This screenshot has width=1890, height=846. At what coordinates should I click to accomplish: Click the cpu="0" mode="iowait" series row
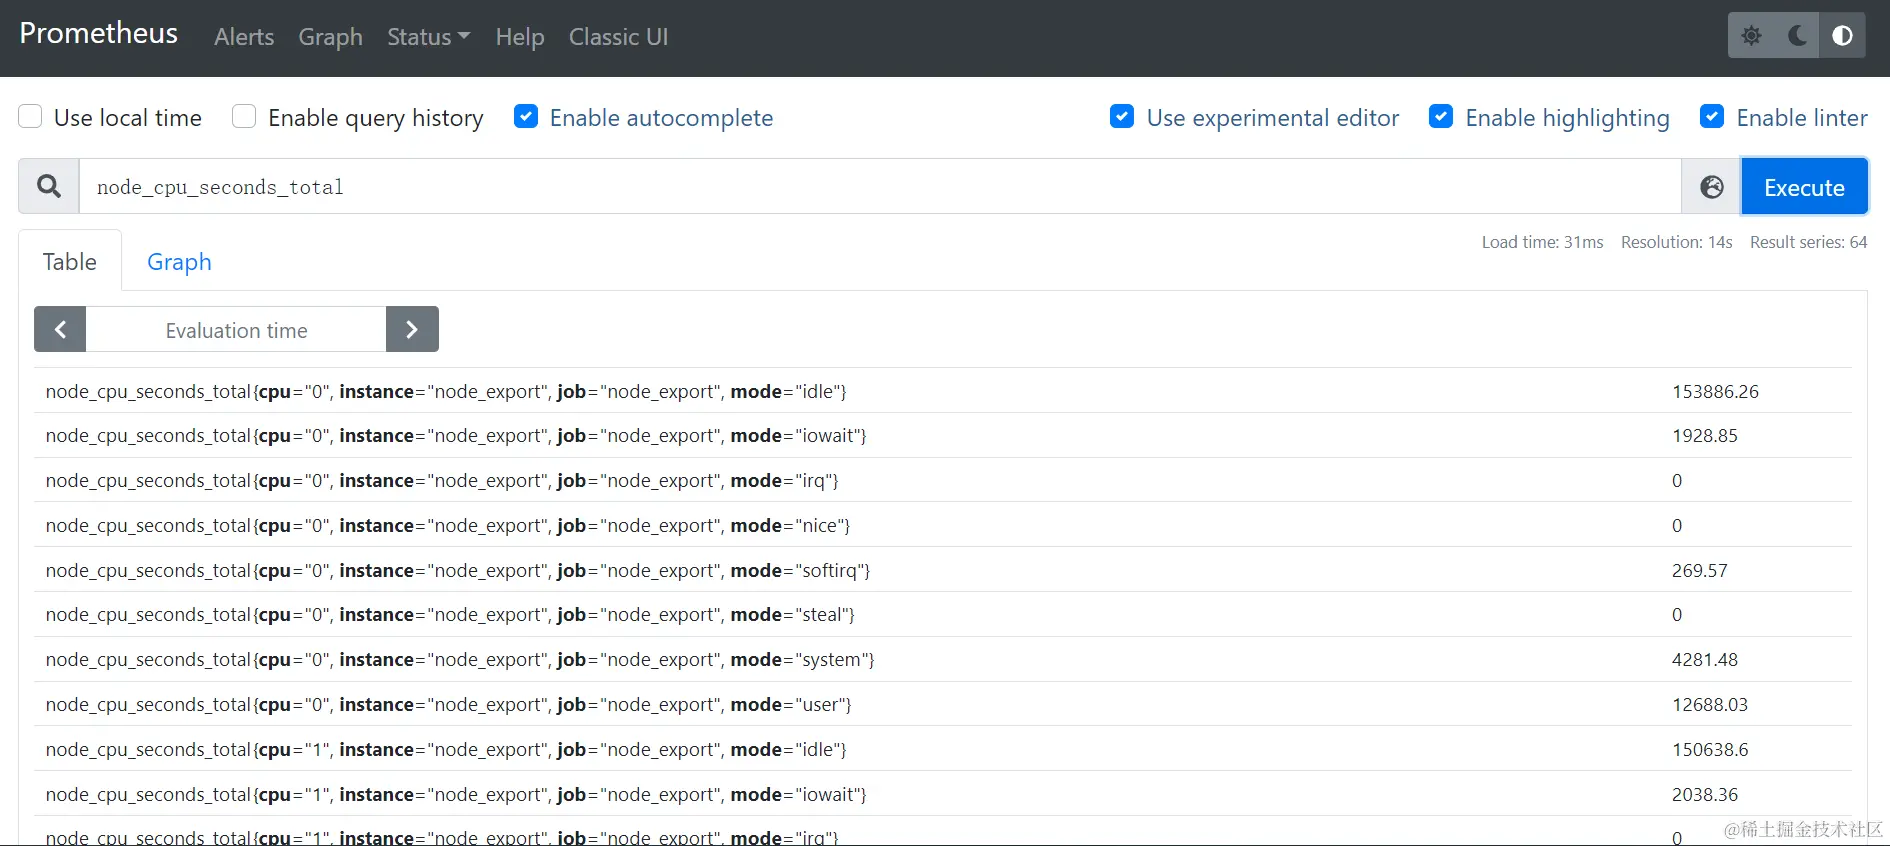[x=943, y=435]
